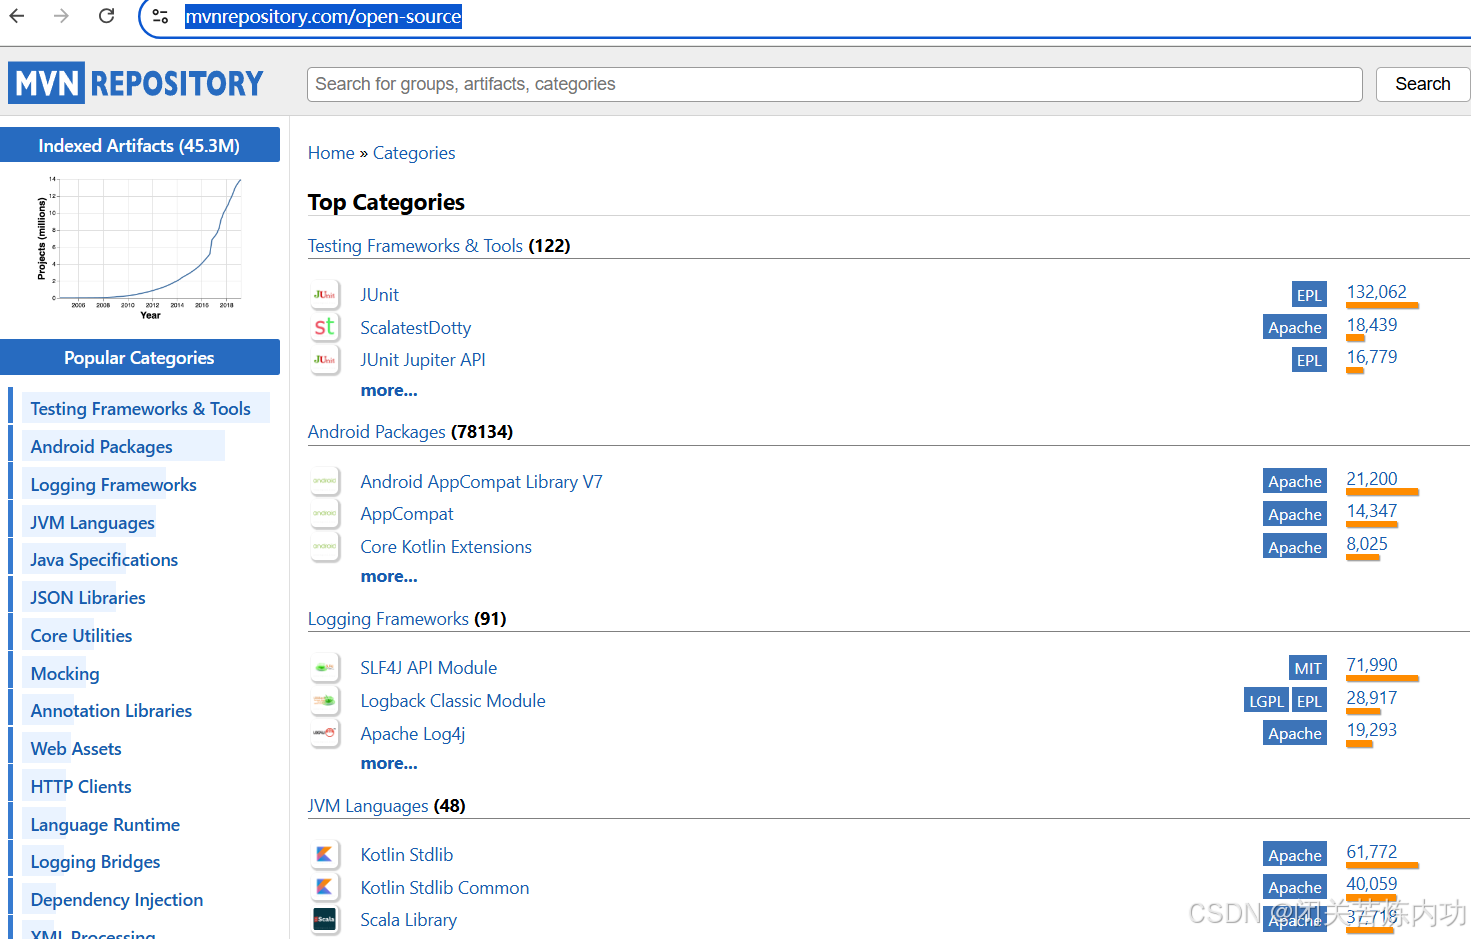Expand more under Testing Frameworks
1471x939 pixels.
pyautogui.click(x=389, y=391)
